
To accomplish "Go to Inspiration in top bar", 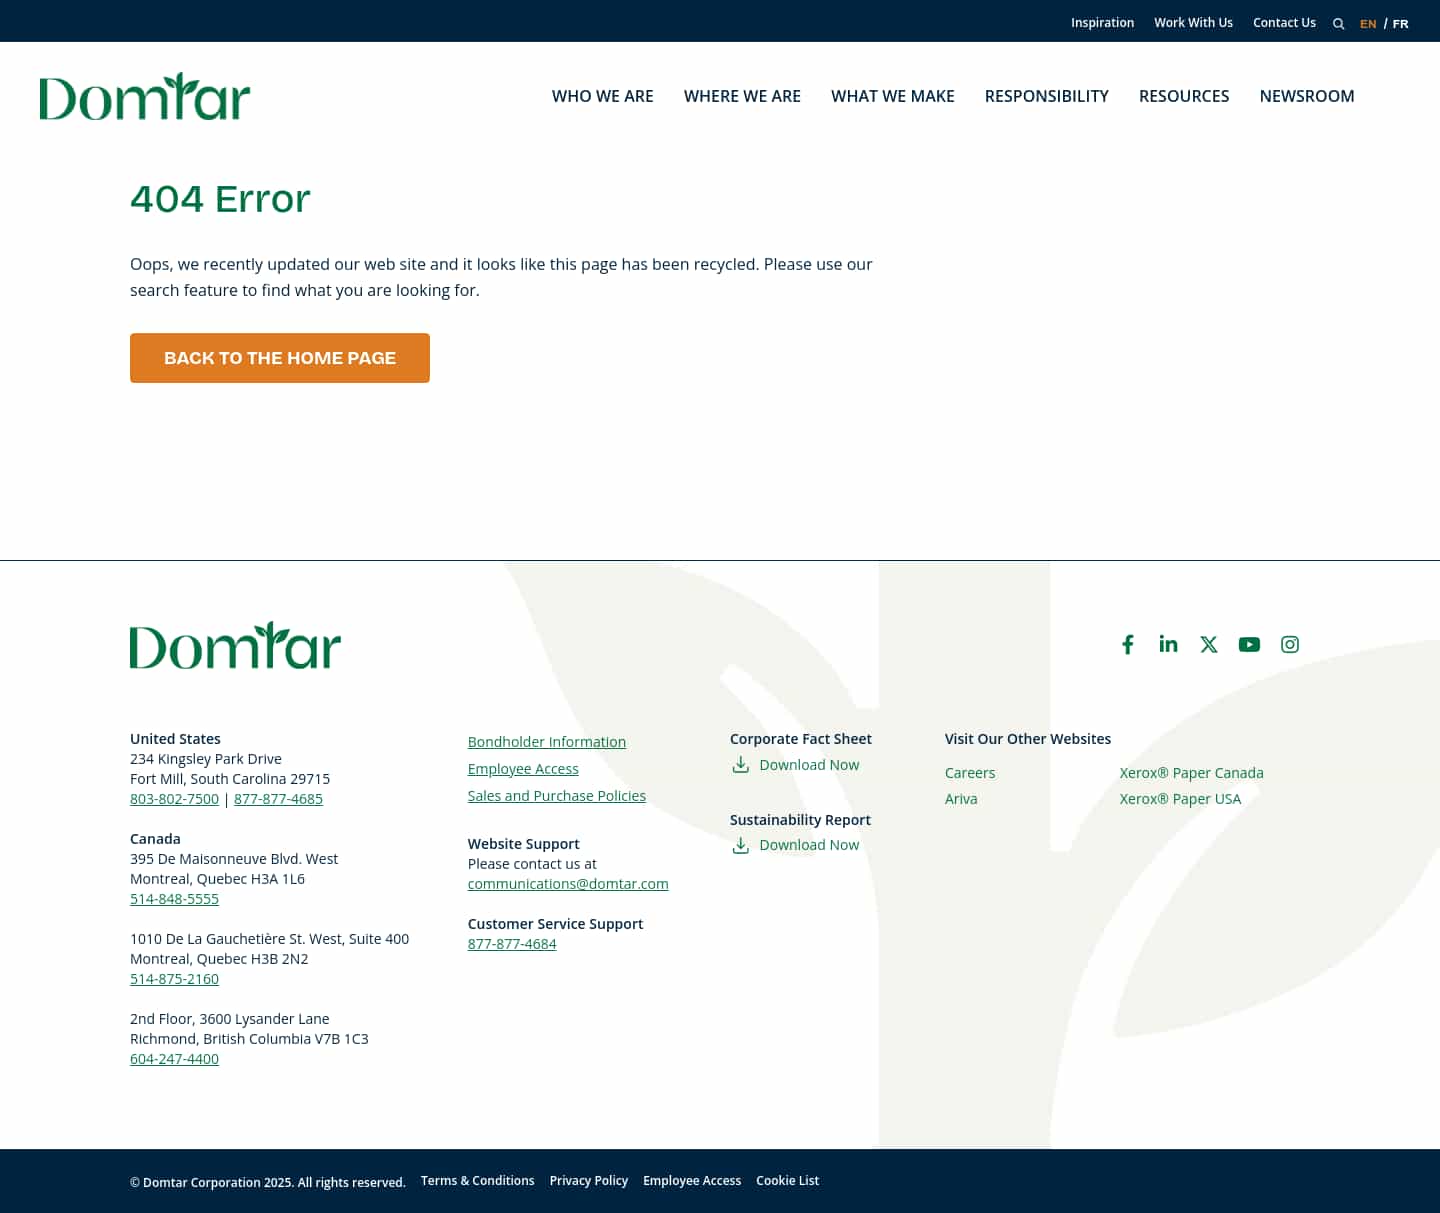I will pos(1102,23).
